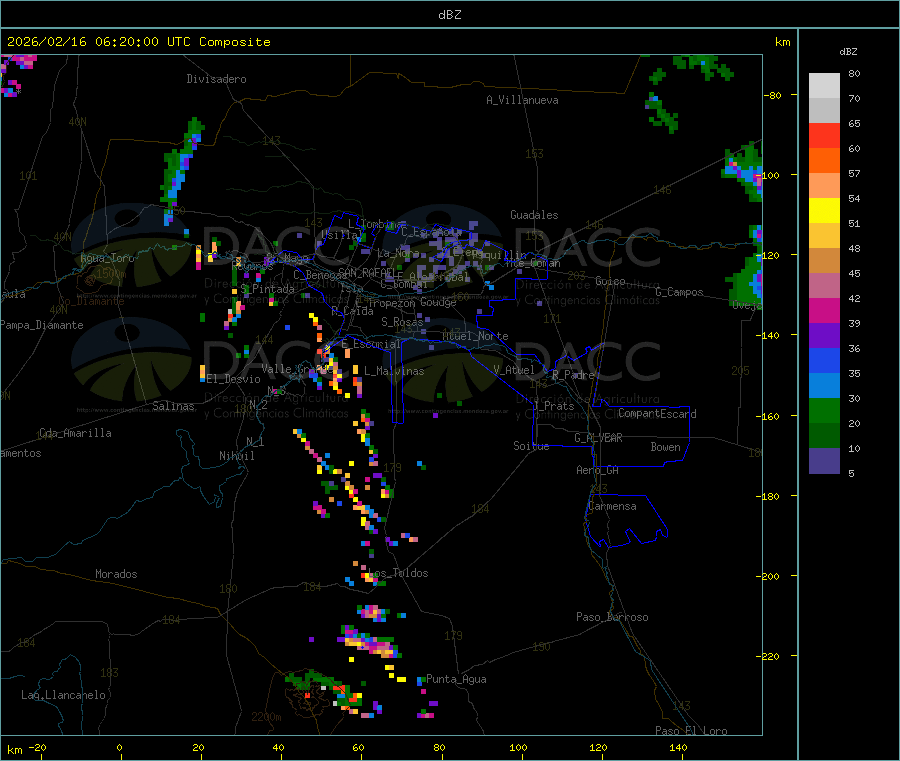Choose the slate 5-10 dBZ legend swatch

coord(824,461)
